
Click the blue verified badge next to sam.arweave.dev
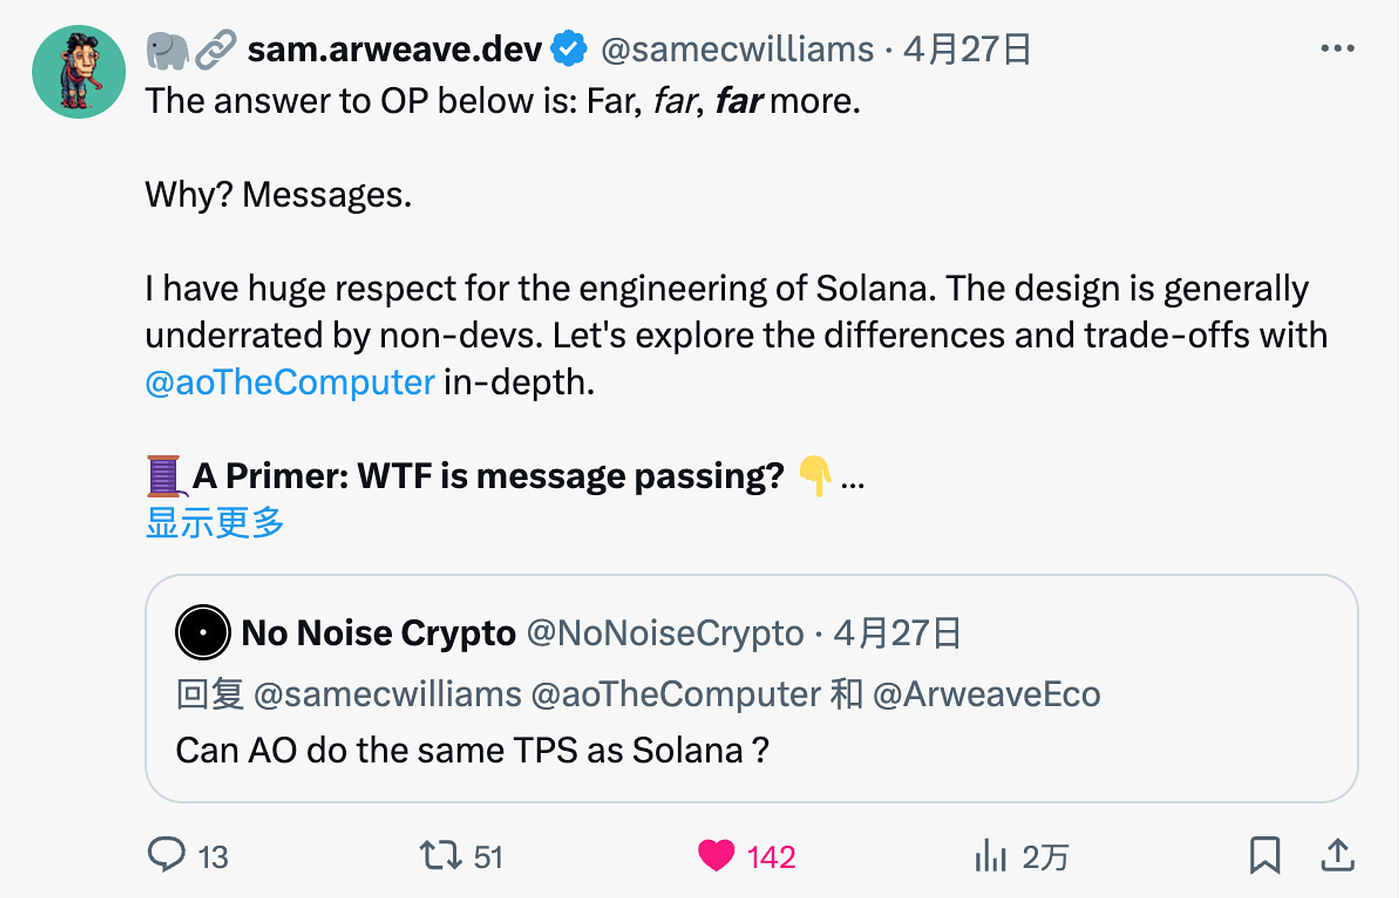566,48
